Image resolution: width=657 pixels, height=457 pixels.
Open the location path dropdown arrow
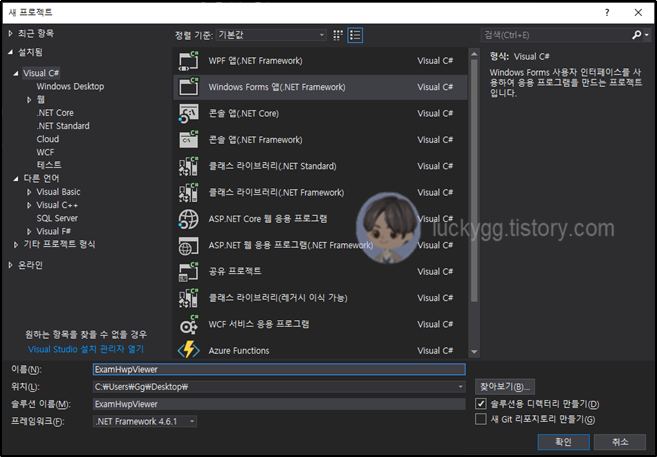[460, 387]
